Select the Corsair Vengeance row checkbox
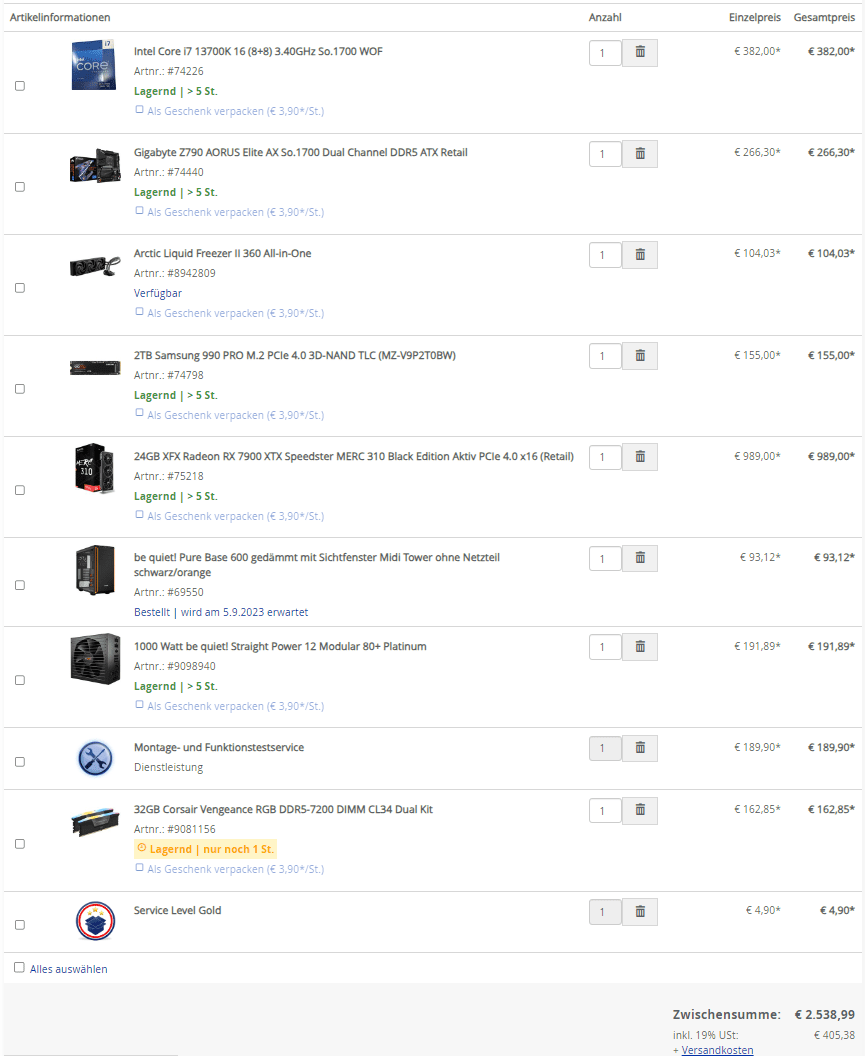This screenshot has height=1056, width=865. (20, 844)
